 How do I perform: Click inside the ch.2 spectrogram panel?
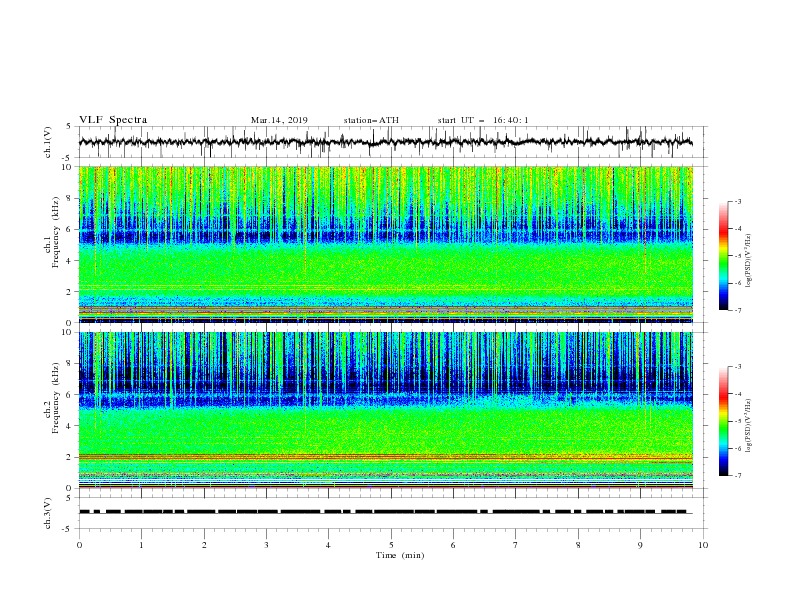[391, 410]
